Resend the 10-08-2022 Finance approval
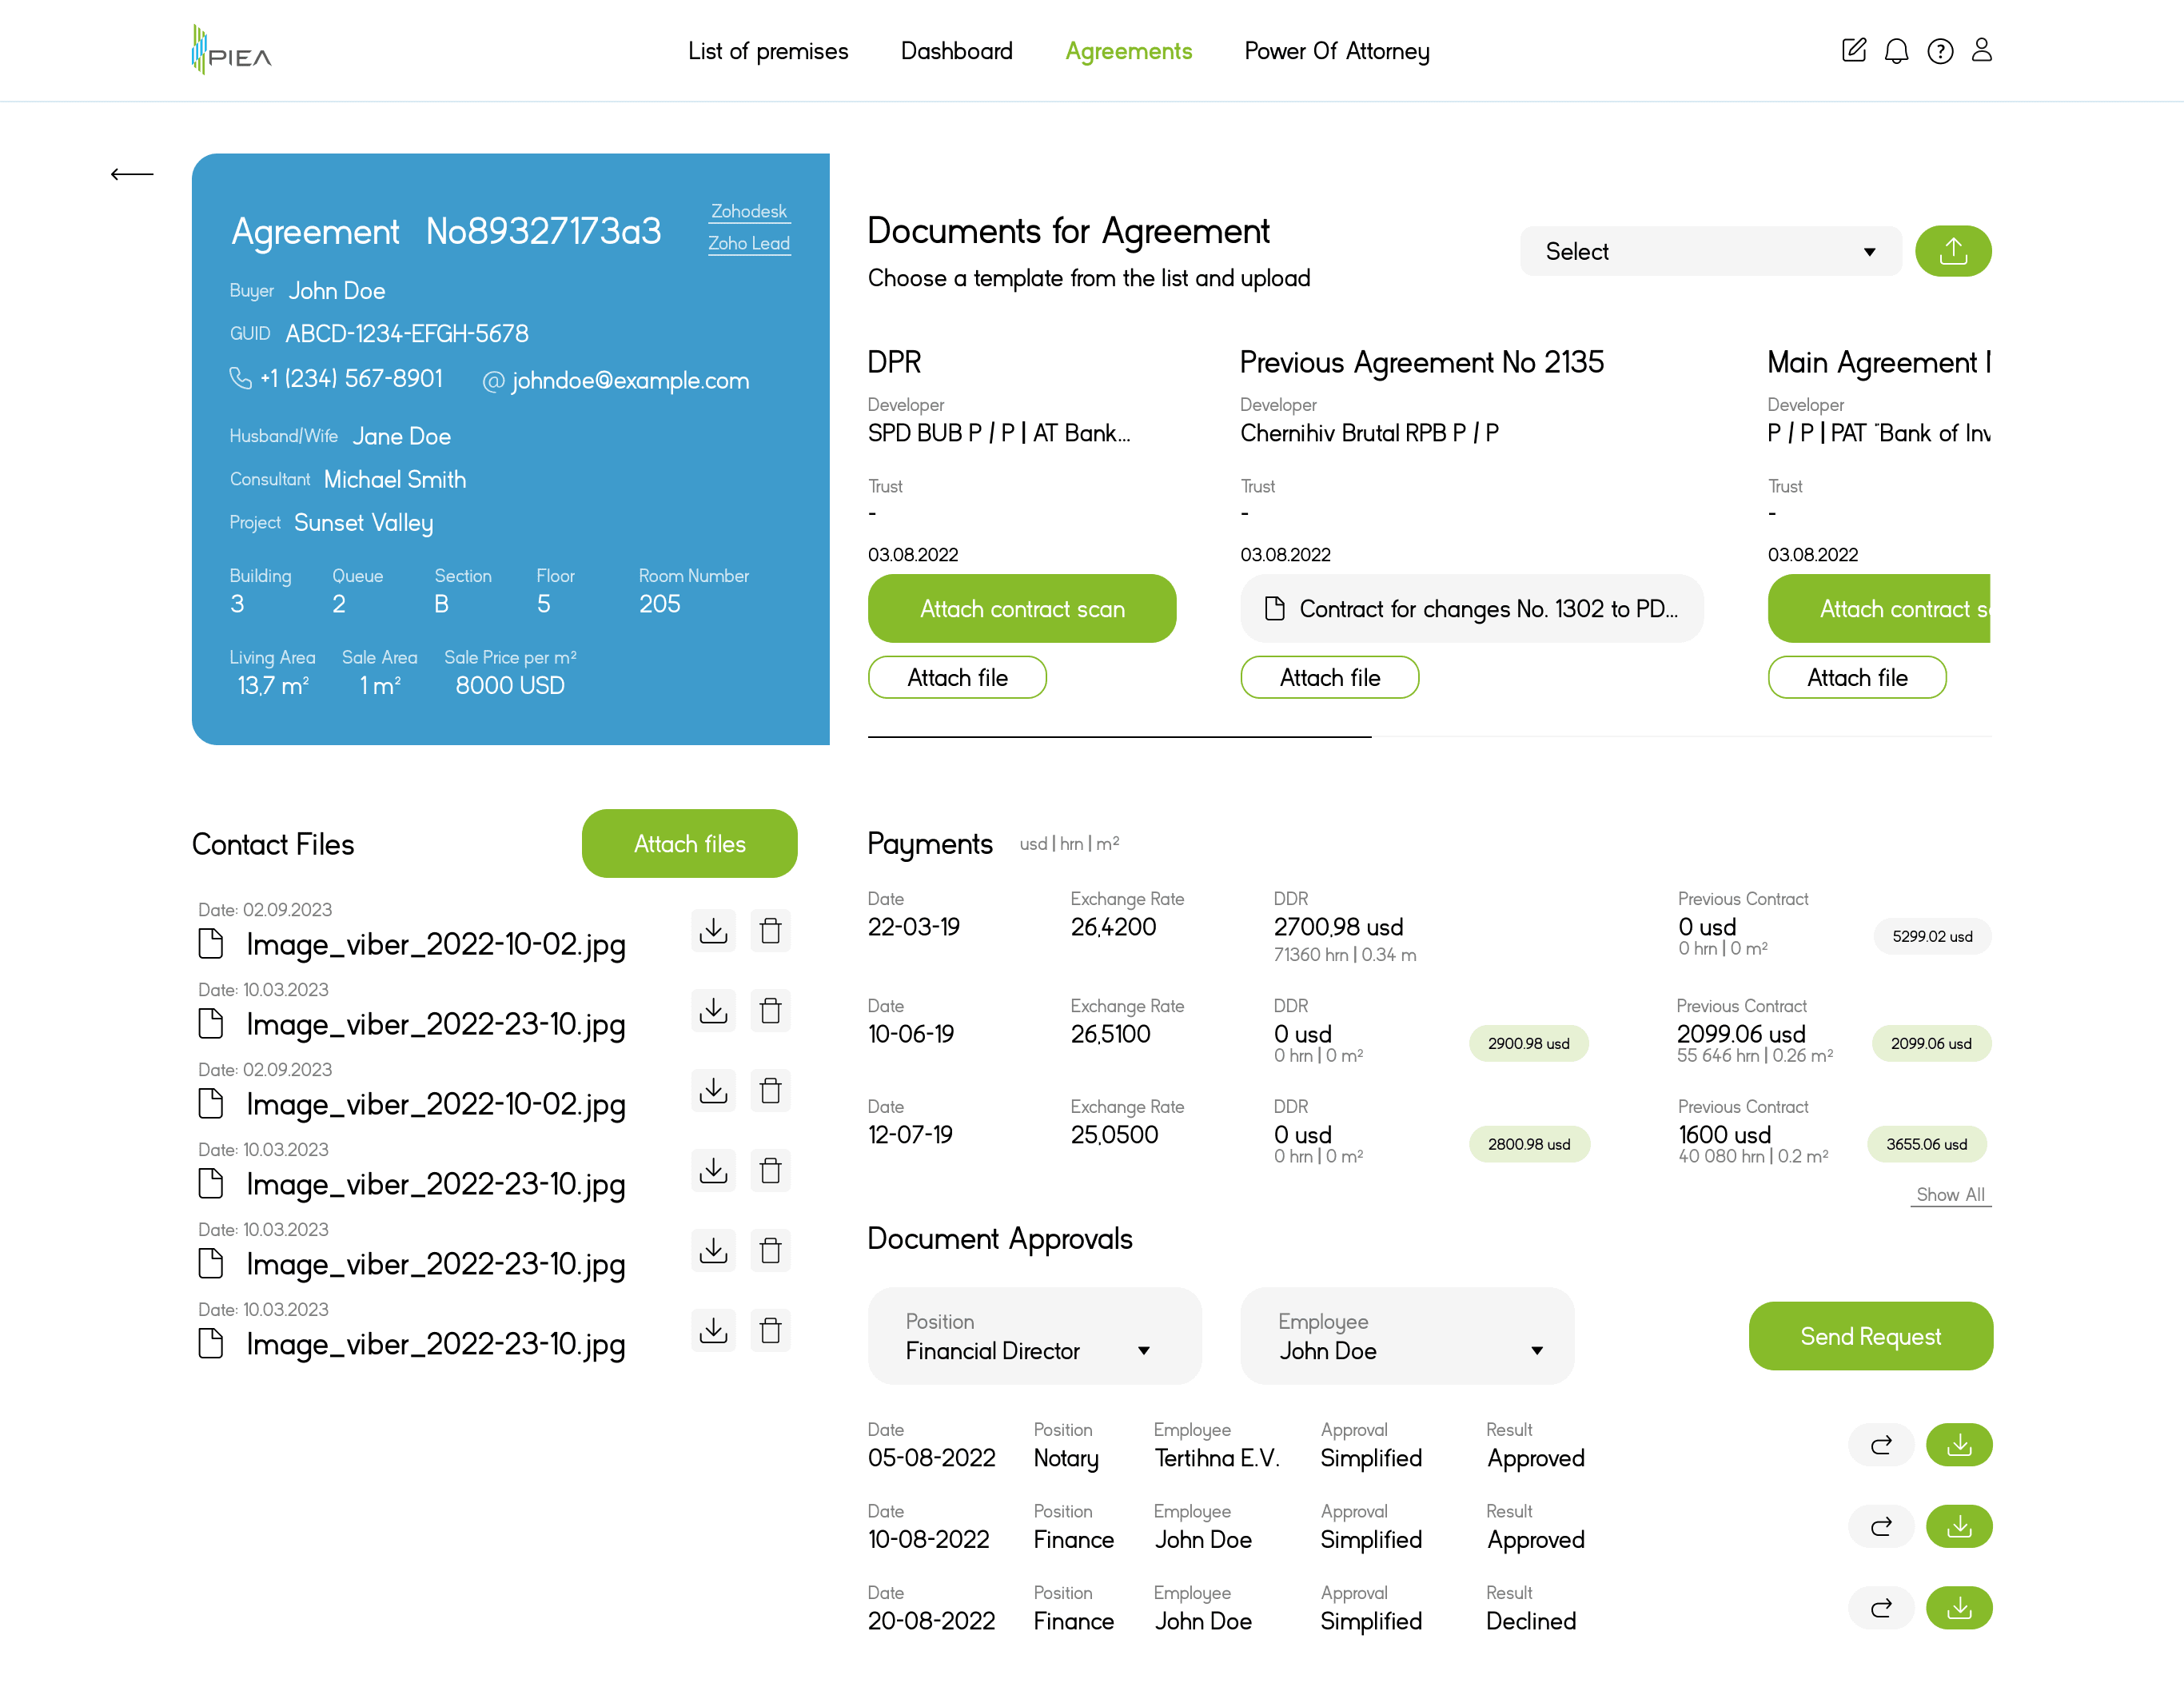Image resolution: width=2184 pixels, height=1695 pixels. click(x=1881, y=1526)
